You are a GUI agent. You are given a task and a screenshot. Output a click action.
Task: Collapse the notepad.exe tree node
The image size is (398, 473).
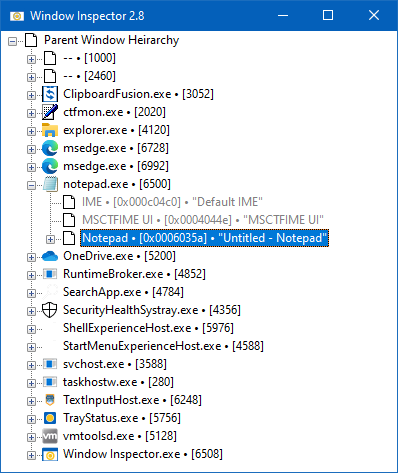click(x=31, y=185)
